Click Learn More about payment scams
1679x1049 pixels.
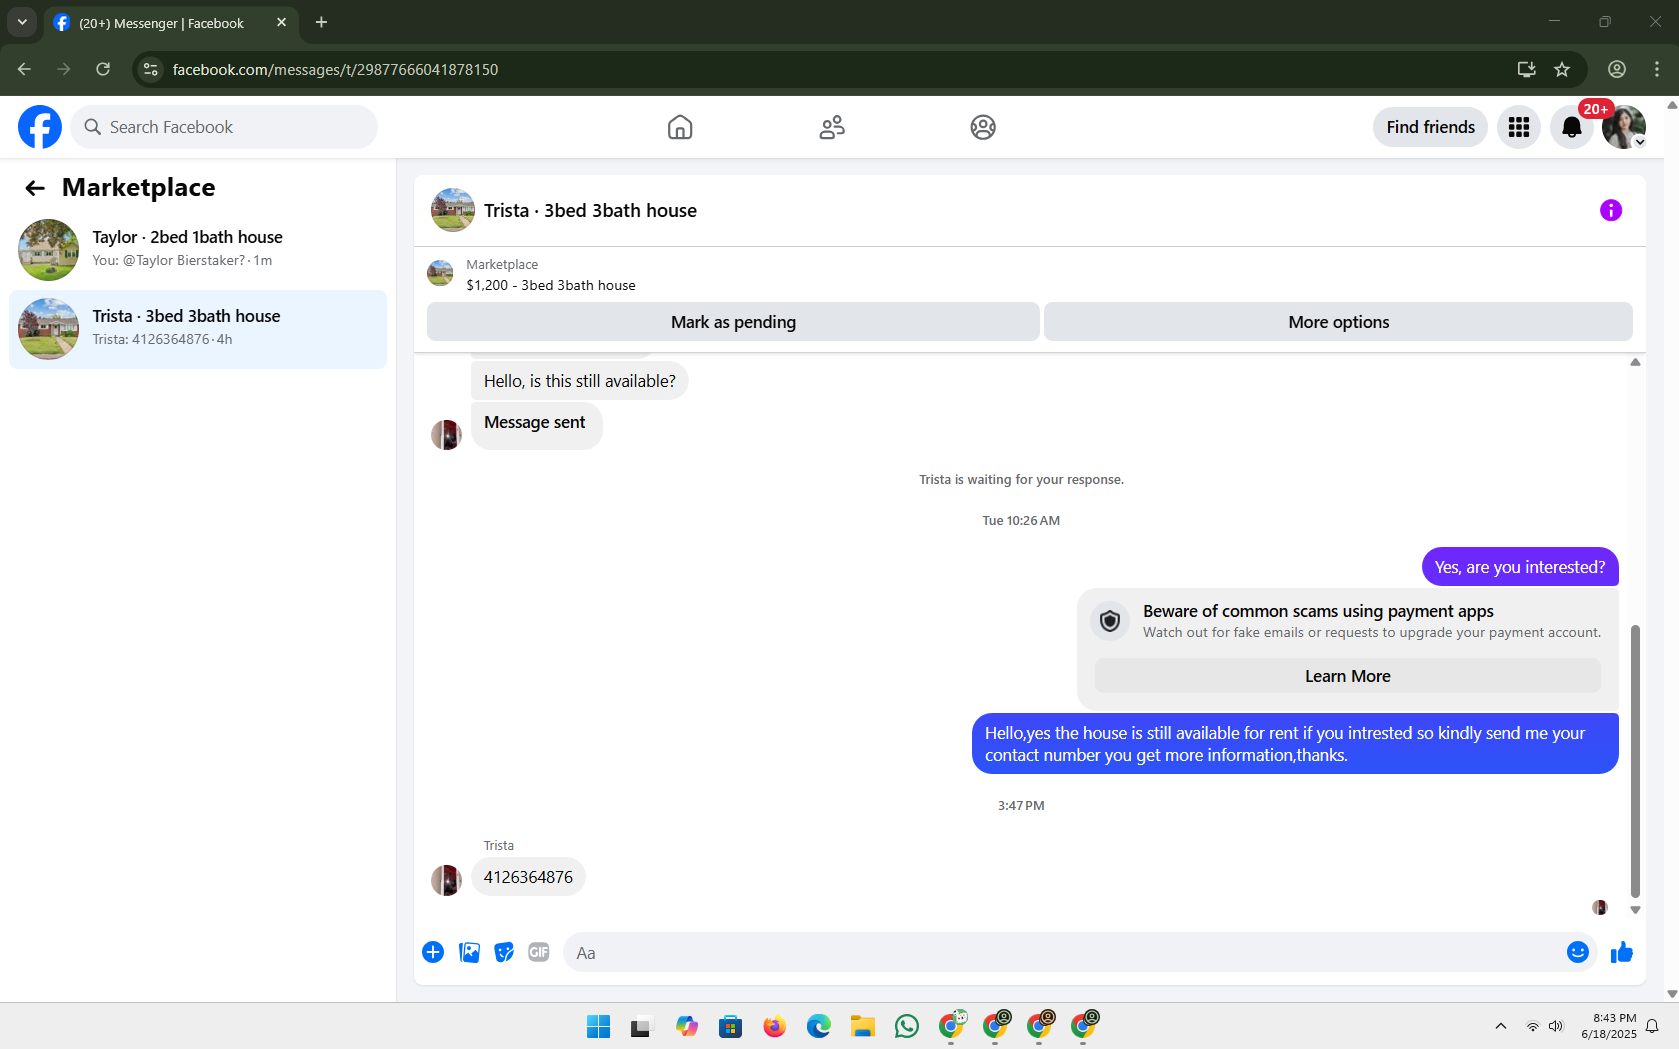(1348, 676)
